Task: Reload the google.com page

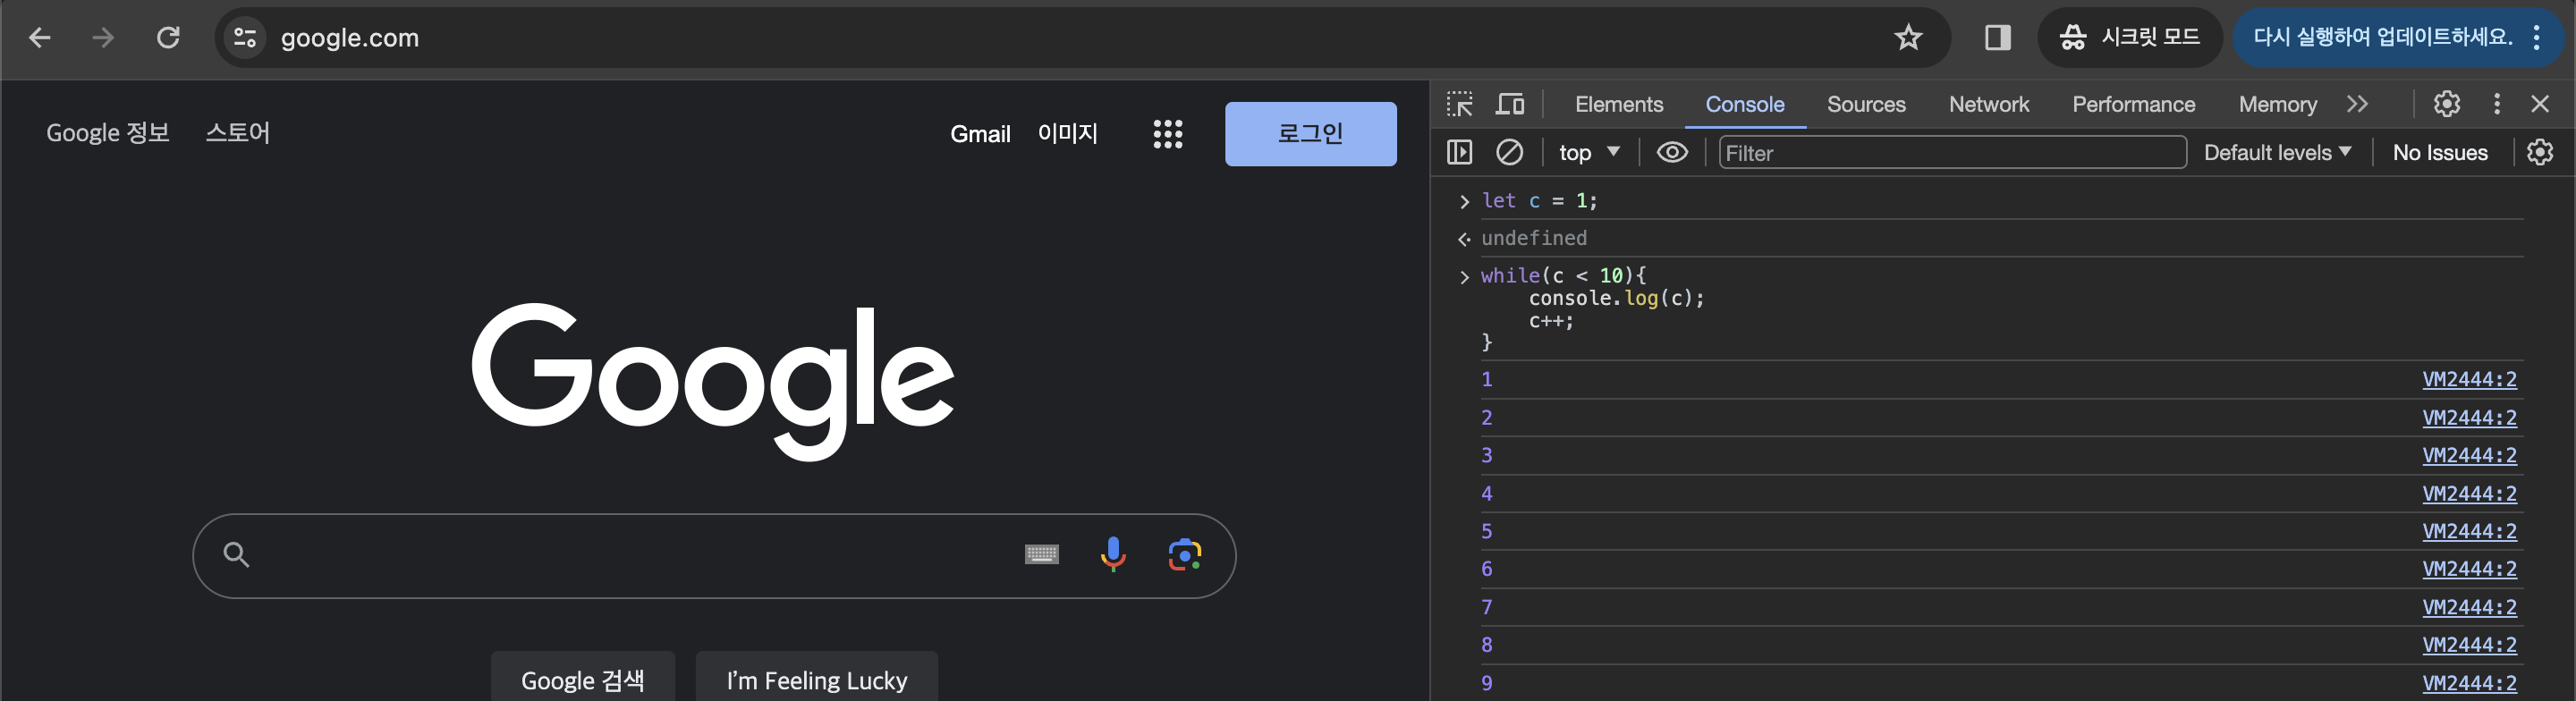Action: (x=168, y=38)
